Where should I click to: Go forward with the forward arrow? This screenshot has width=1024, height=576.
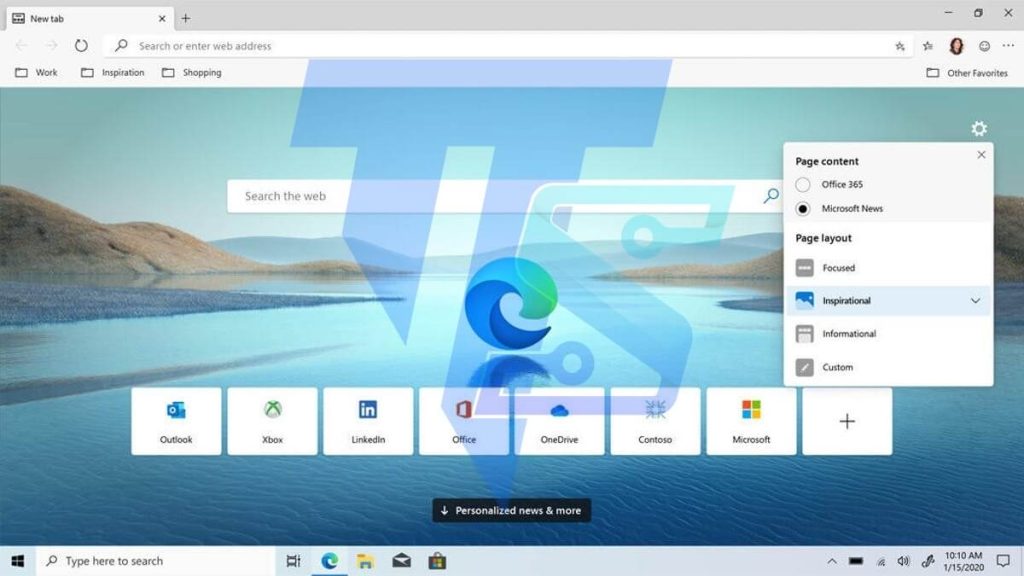pos(51,46)
